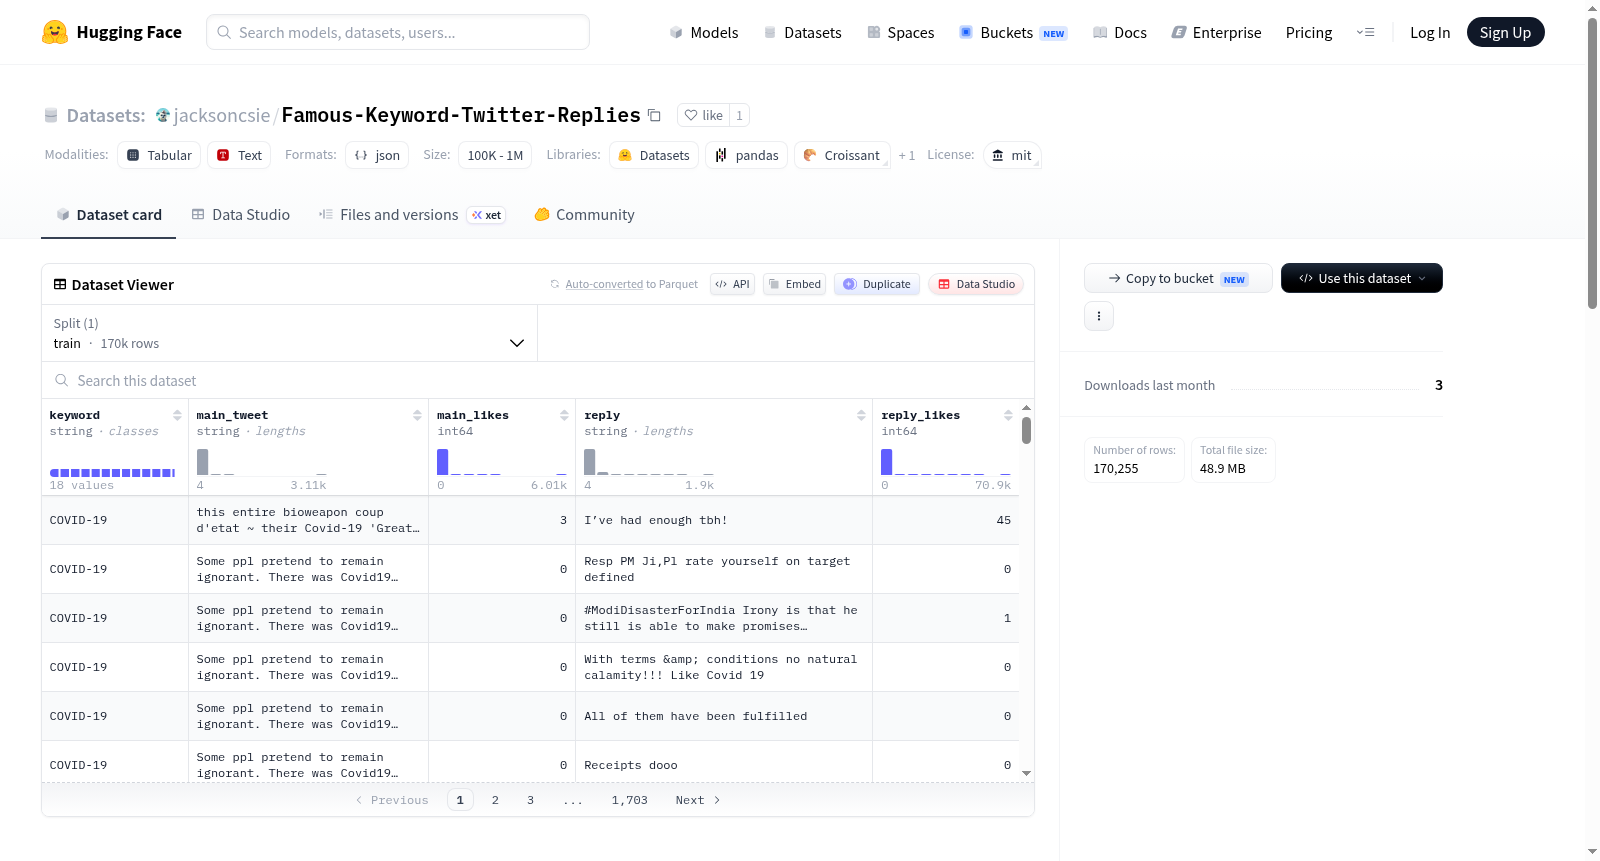
Task: Copy dataset name with the copy icon
Action: point(654,115)
